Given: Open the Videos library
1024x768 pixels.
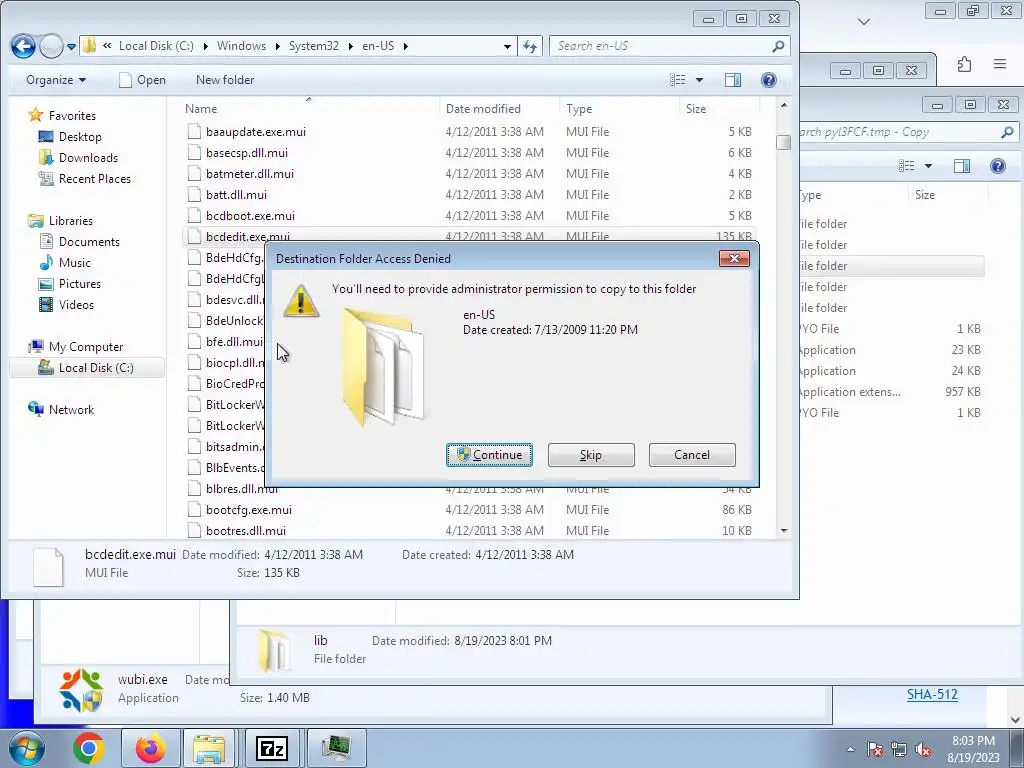Looking at the screenshot, I should coord(67,304).
